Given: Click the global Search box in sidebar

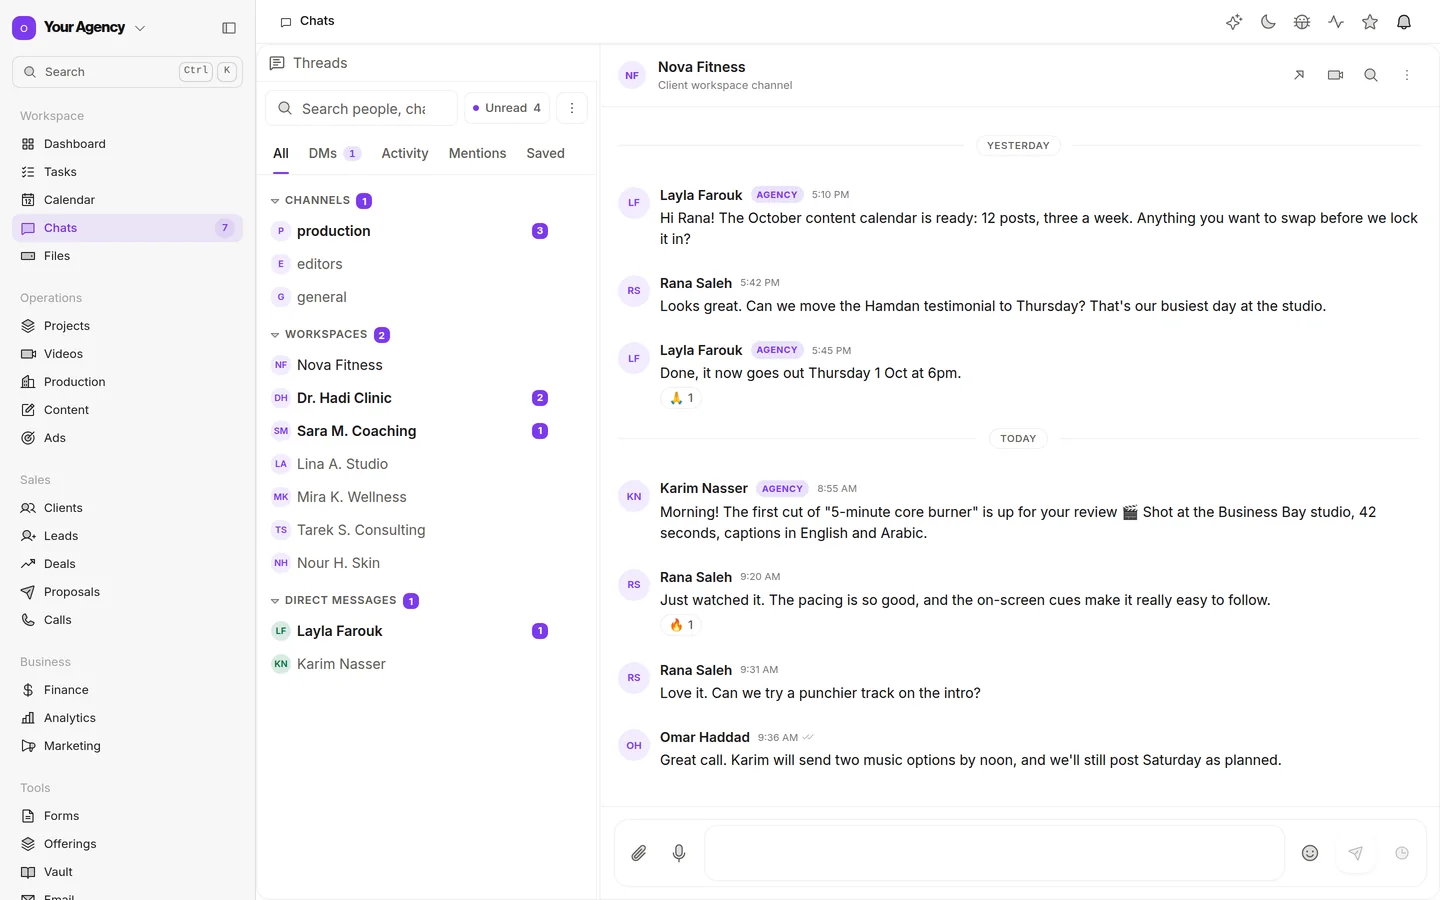Looking at the screenshot, I should (127, 72).
